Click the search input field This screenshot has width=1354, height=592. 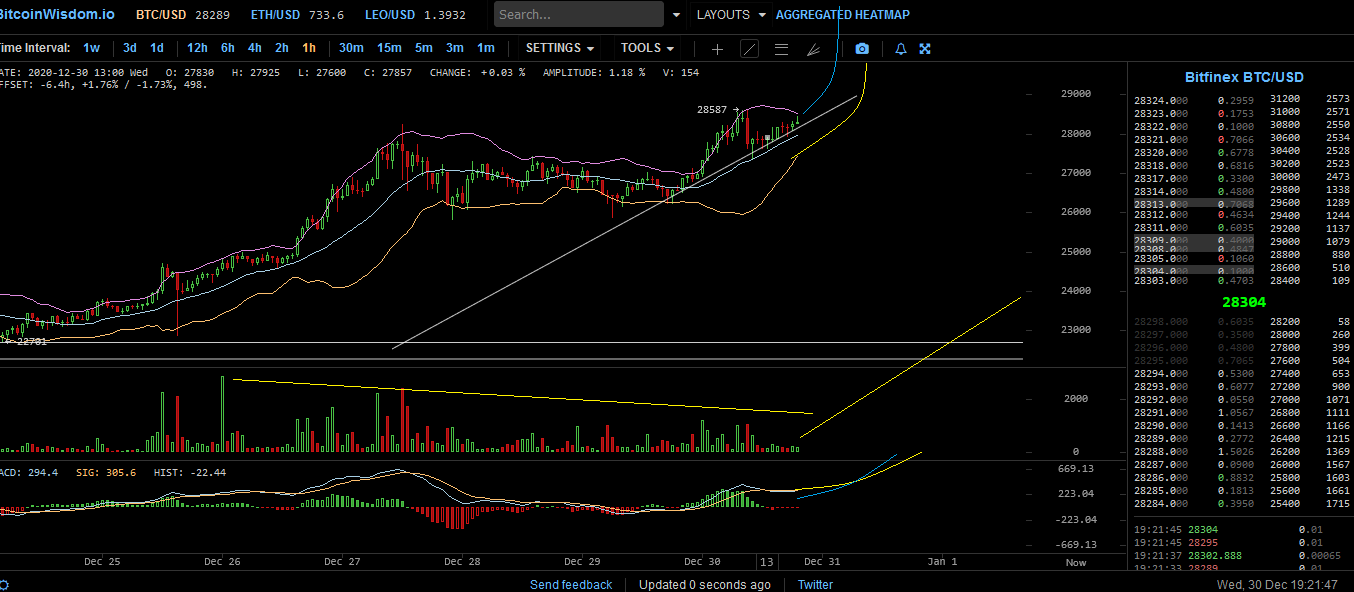click(579, 14)
